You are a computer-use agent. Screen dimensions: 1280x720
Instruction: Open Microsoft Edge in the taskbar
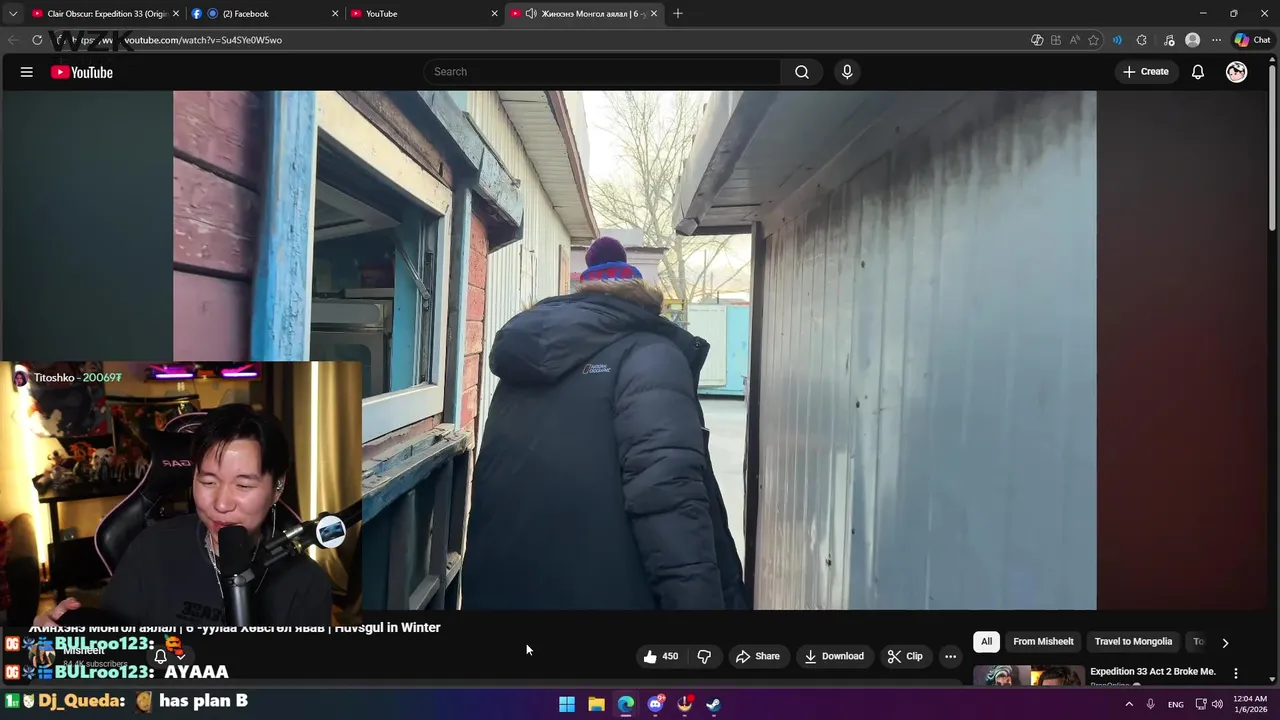626,704
